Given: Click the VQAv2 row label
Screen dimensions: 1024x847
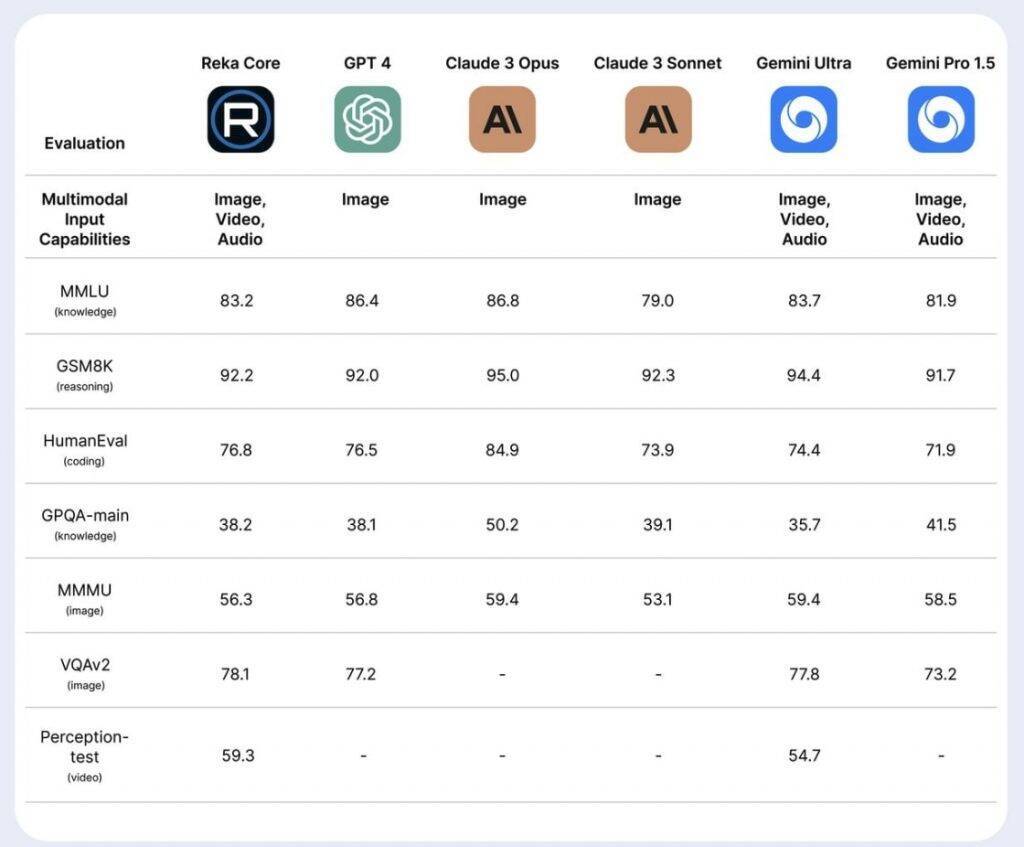Looking at the screenshot, I should [x=85, y=673].
